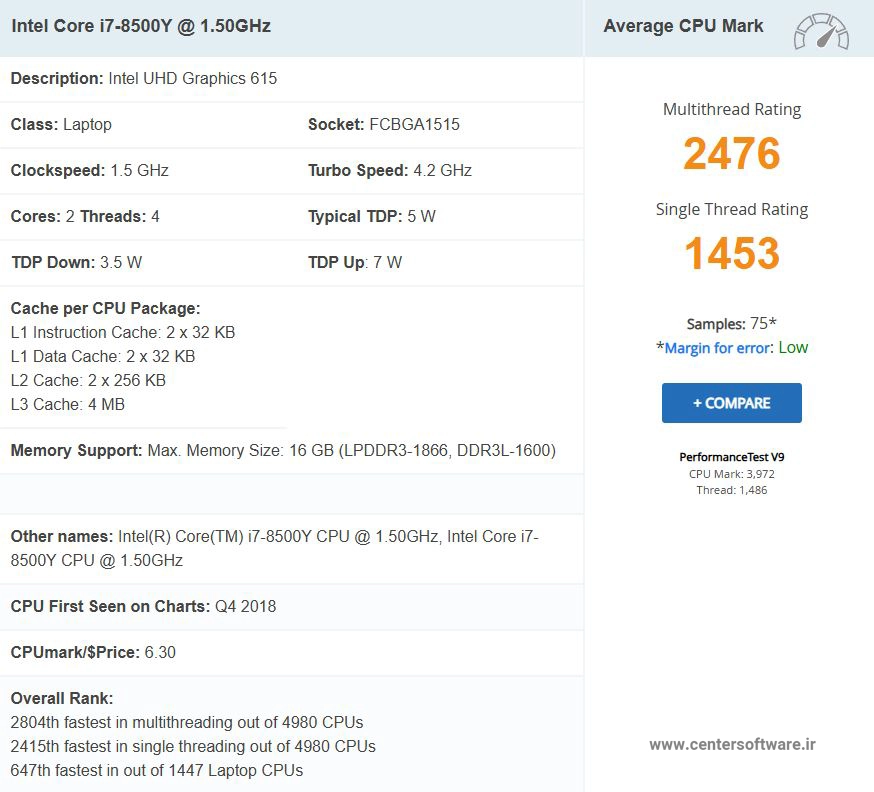Click TDP Up: 7 W entry
The height and width of the screenshot is (792, 874).
point(355,263)
